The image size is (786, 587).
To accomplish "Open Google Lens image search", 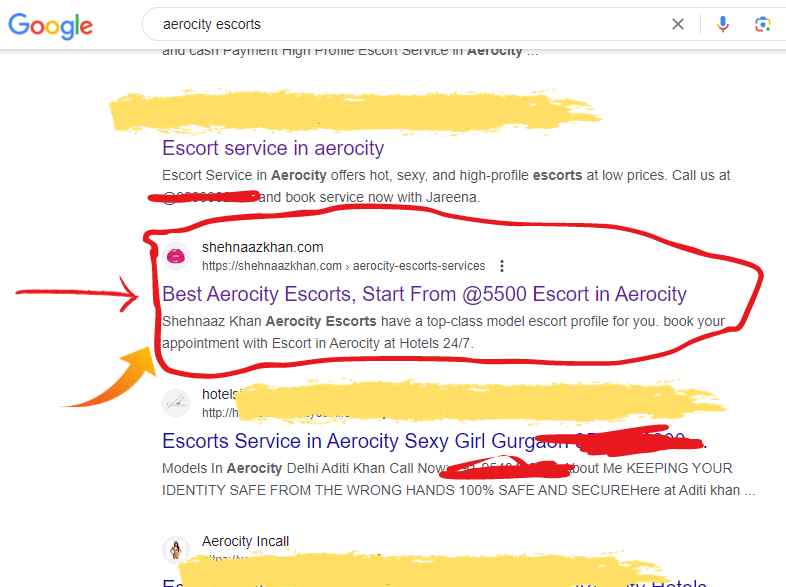I will click(762, 24).
